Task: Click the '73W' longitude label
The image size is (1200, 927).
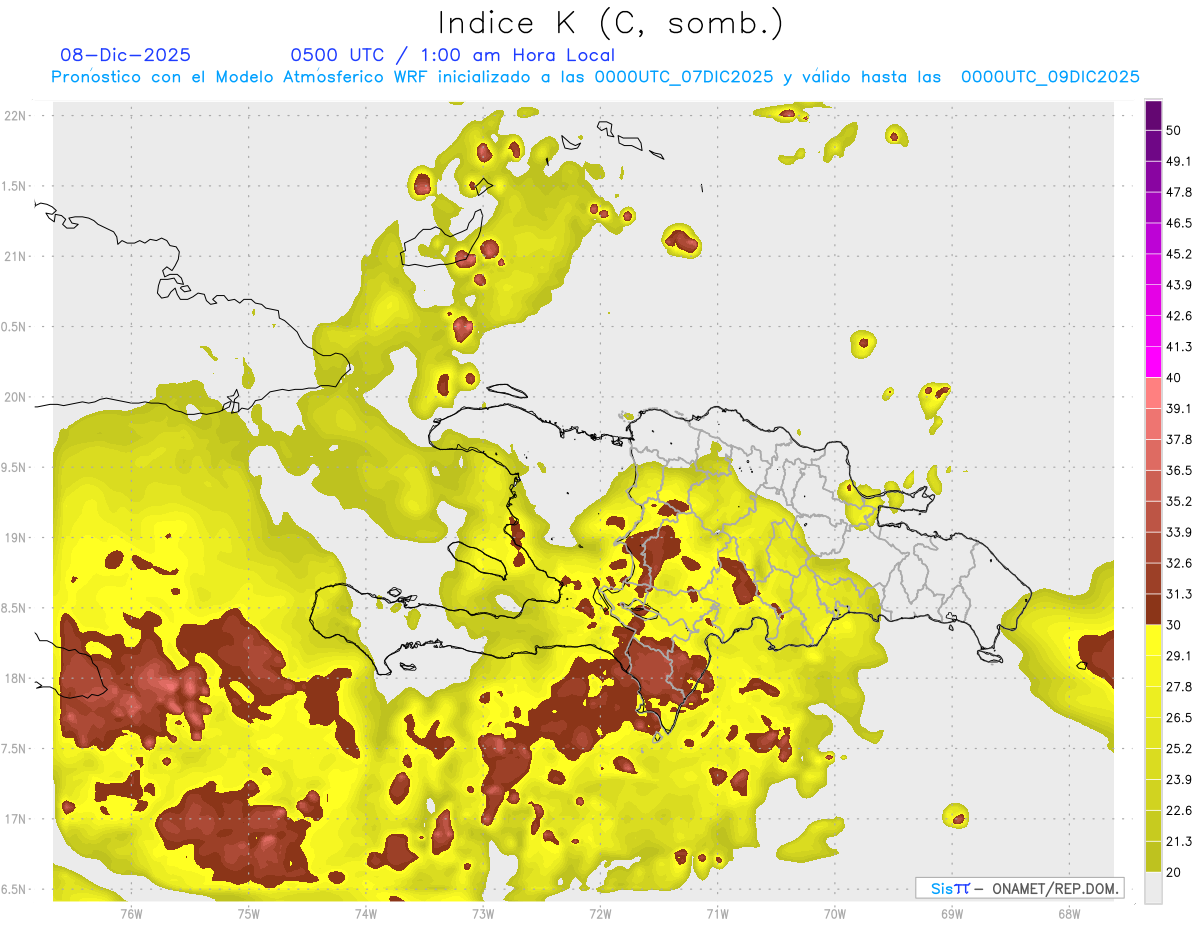Action: pos(483,913)
